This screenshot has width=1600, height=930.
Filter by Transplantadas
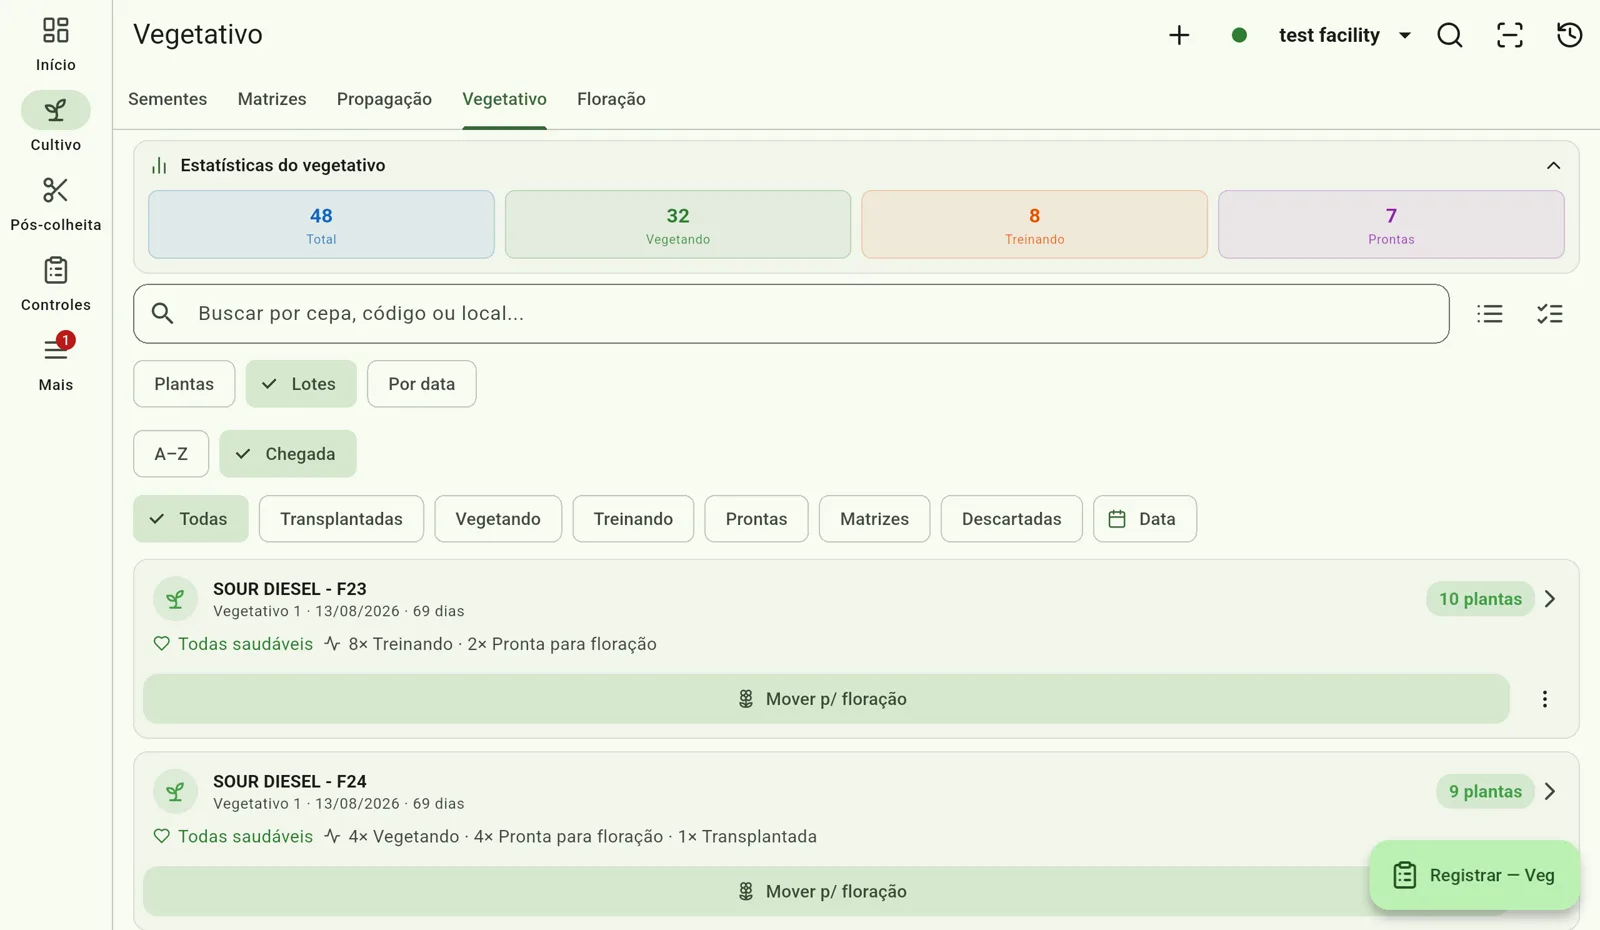(x=341, y=519)
